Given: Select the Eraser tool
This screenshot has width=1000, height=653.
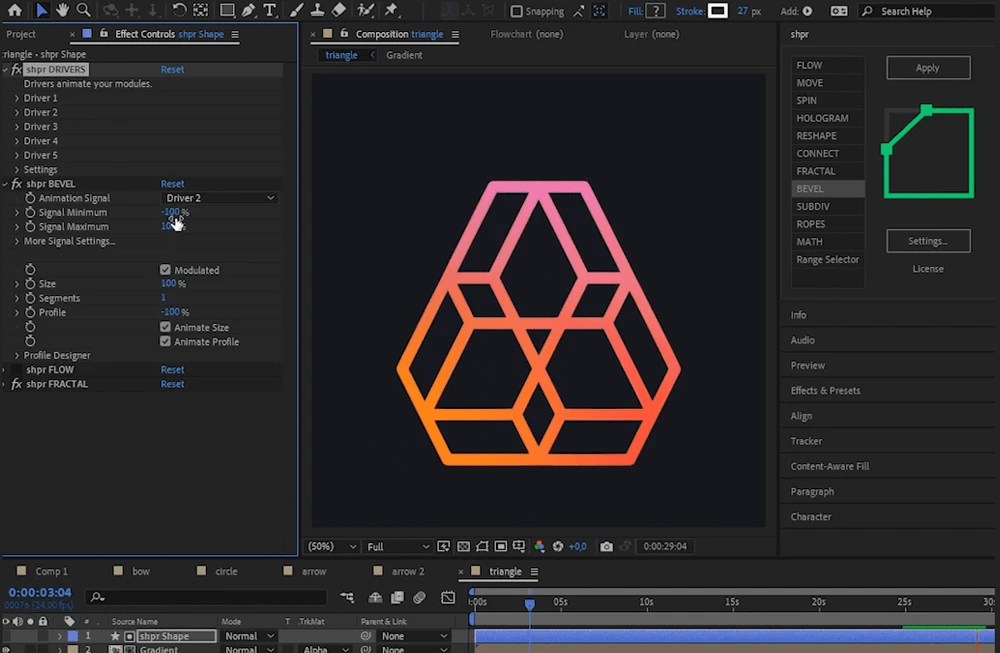Looking at the screenshot, I should click(x=338, y=11).
